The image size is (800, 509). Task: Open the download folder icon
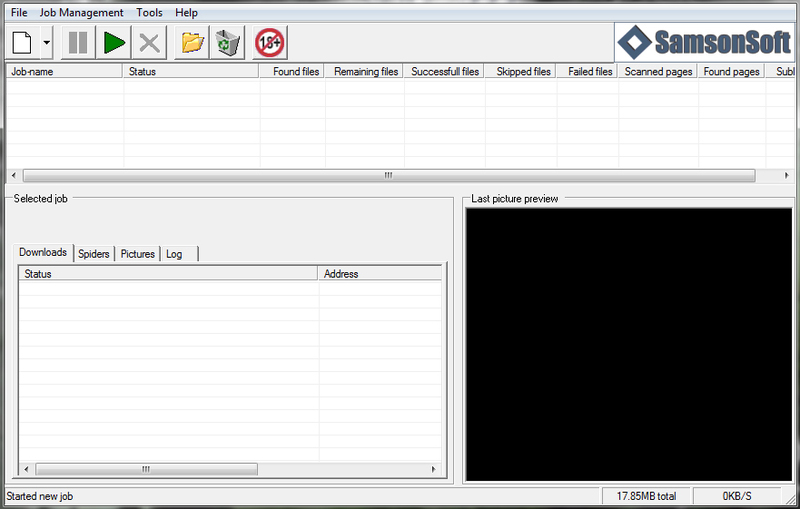(x=192, y=43)
